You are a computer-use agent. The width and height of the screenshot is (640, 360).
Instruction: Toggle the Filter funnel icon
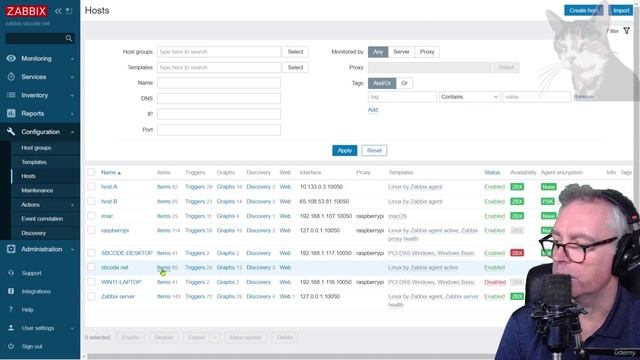[x=627, y=31]
